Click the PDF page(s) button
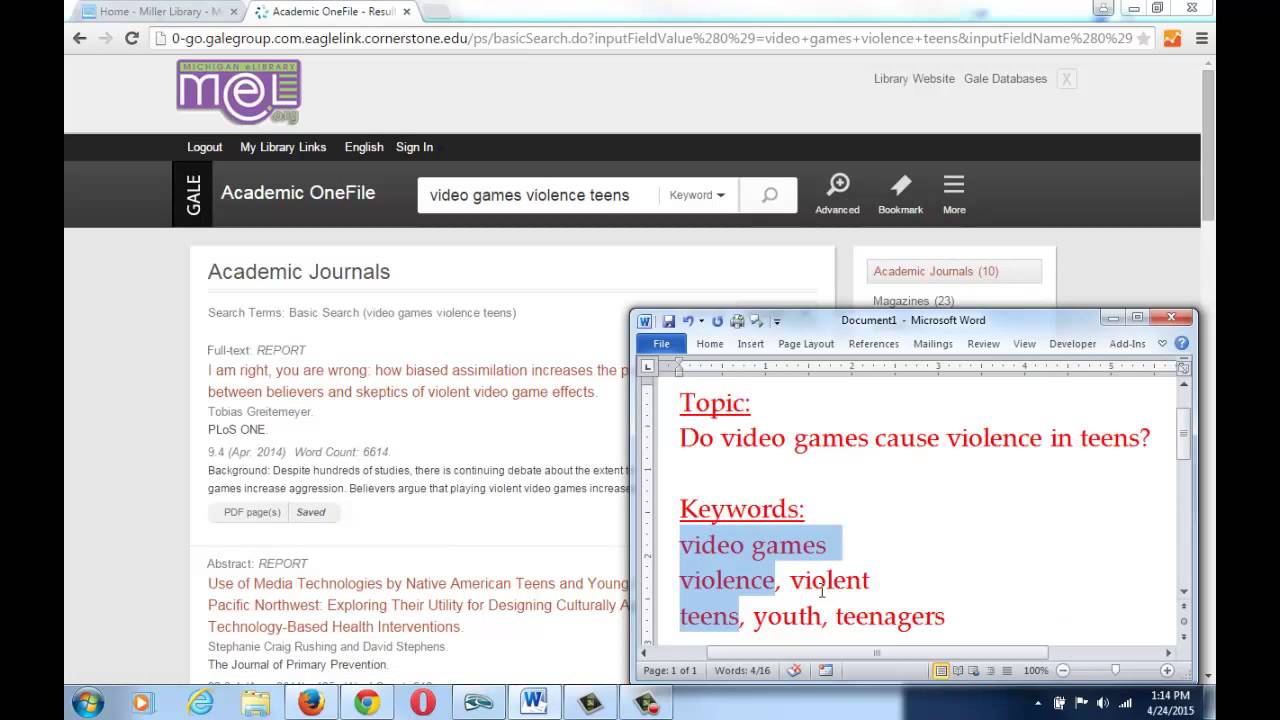 (x=252, y=512)
